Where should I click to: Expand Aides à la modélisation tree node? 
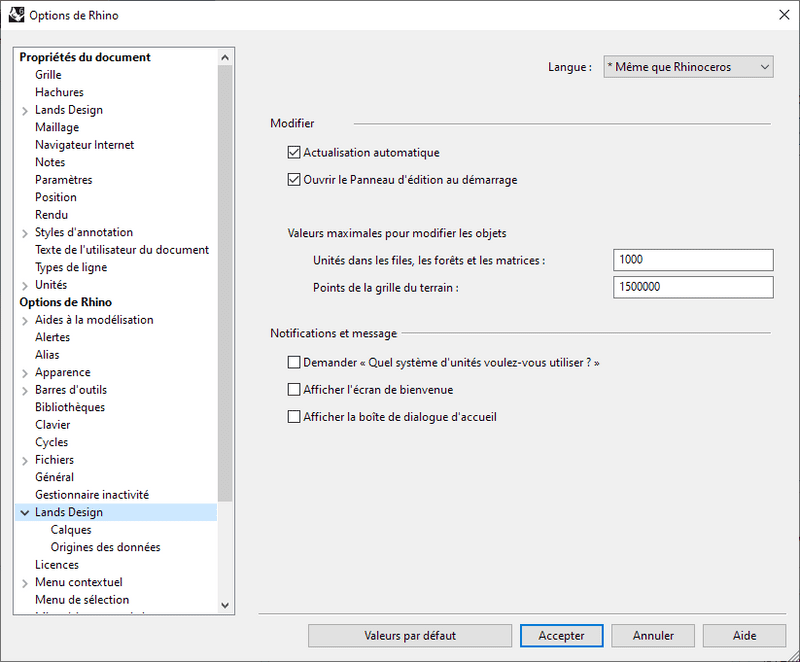(24, 320)
